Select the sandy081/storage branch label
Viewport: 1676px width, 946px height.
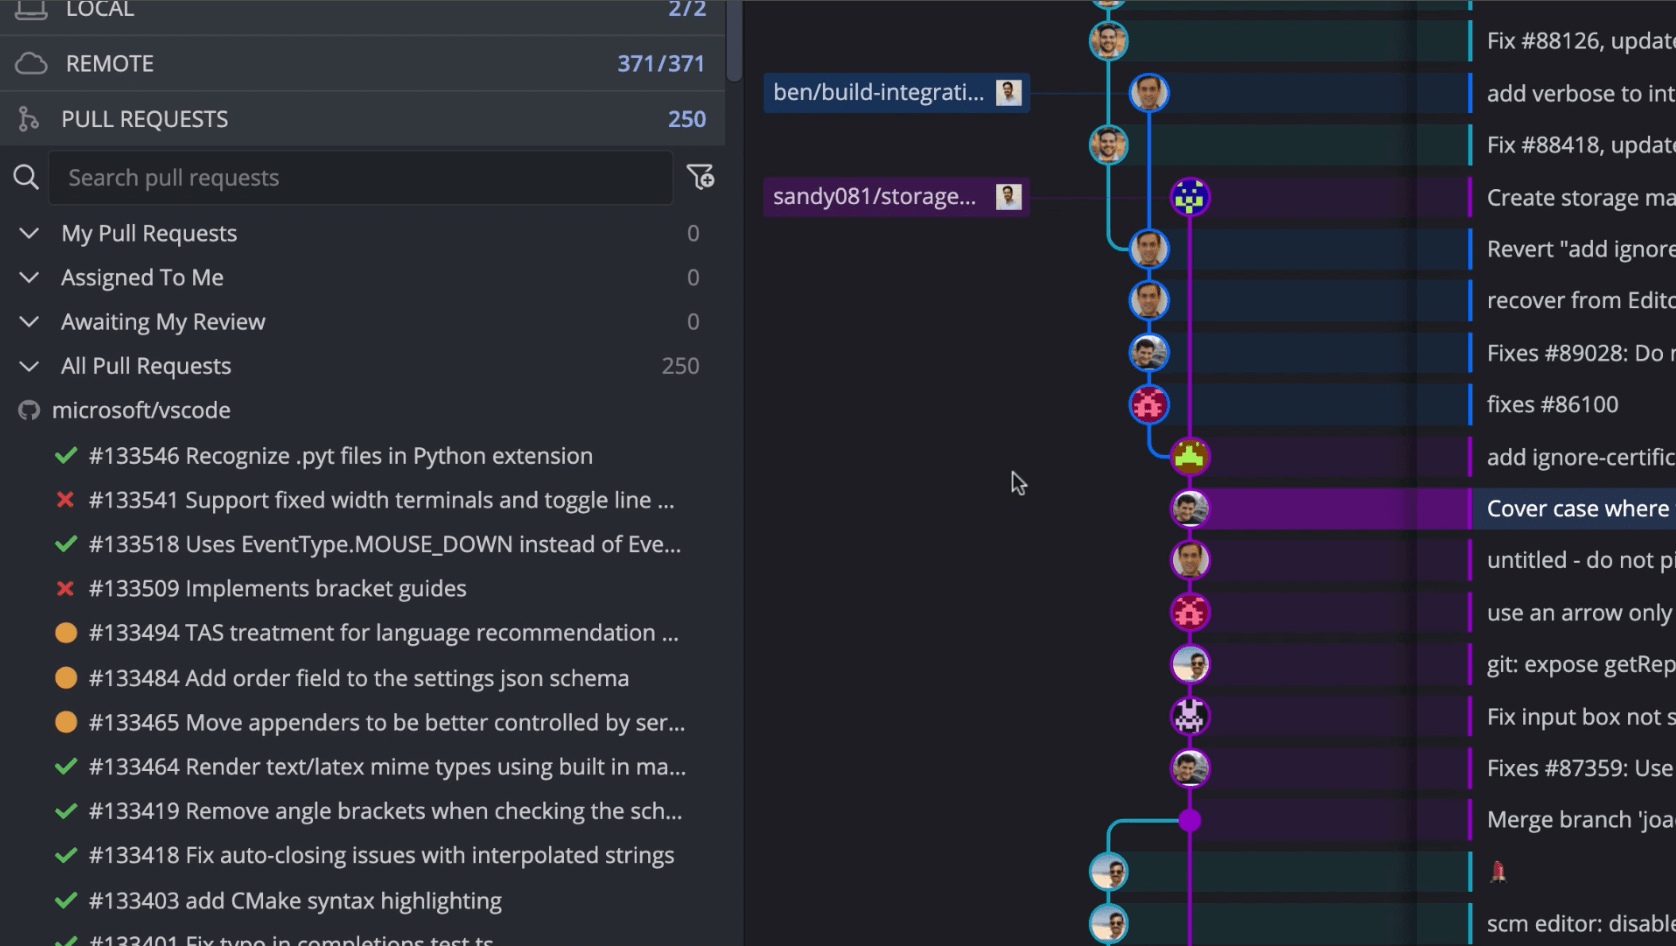[x=874, y=197]
